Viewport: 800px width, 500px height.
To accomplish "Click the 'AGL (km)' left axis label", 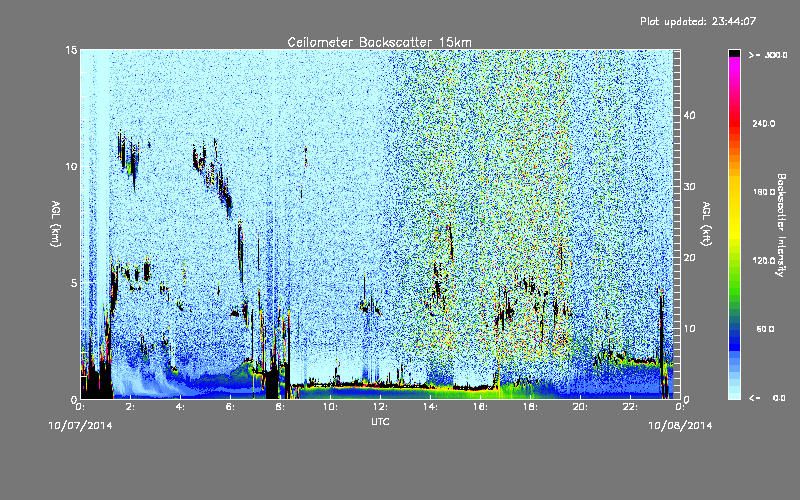I will (x=56, y=224).
